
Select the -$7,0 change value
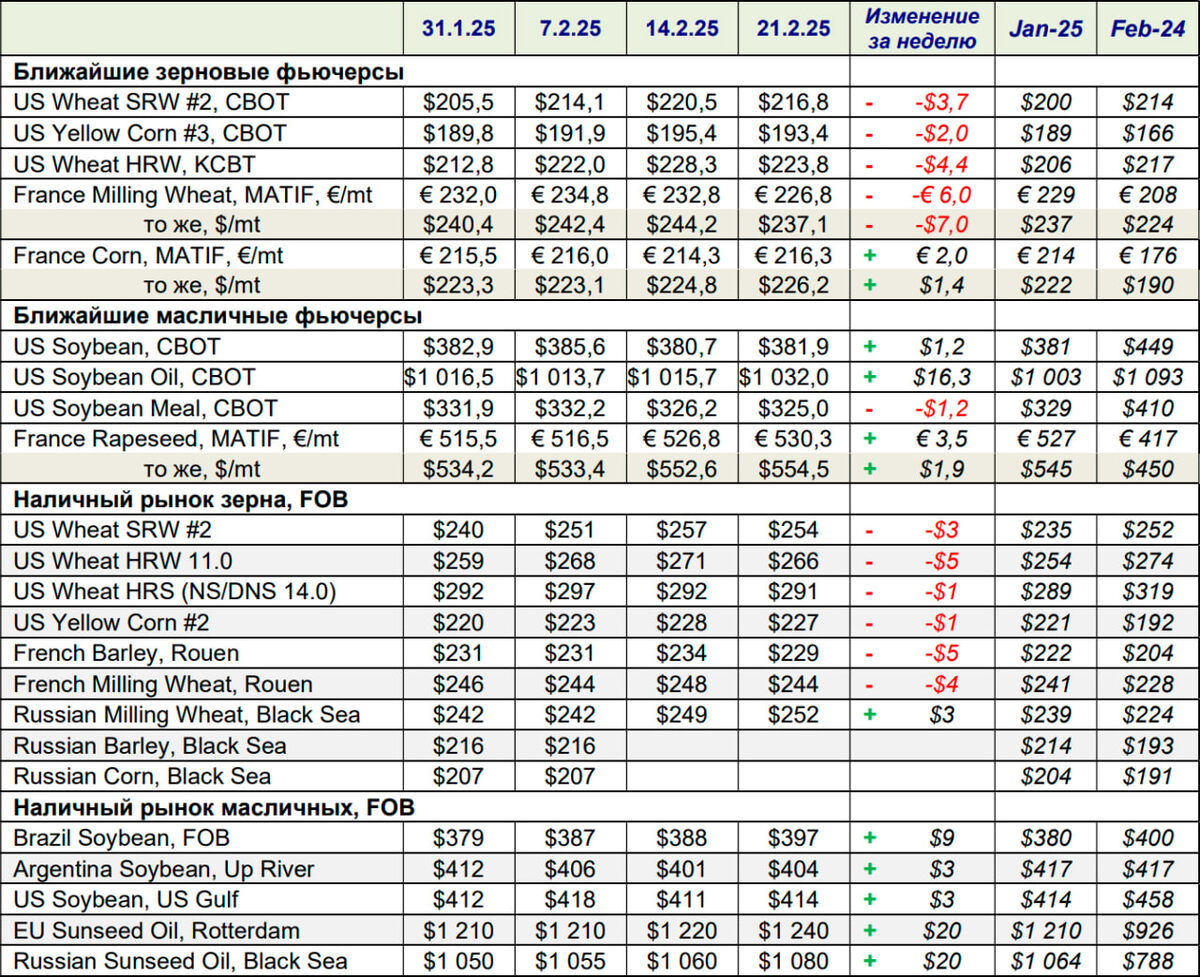pyautogui.click(x=940, y=225)
